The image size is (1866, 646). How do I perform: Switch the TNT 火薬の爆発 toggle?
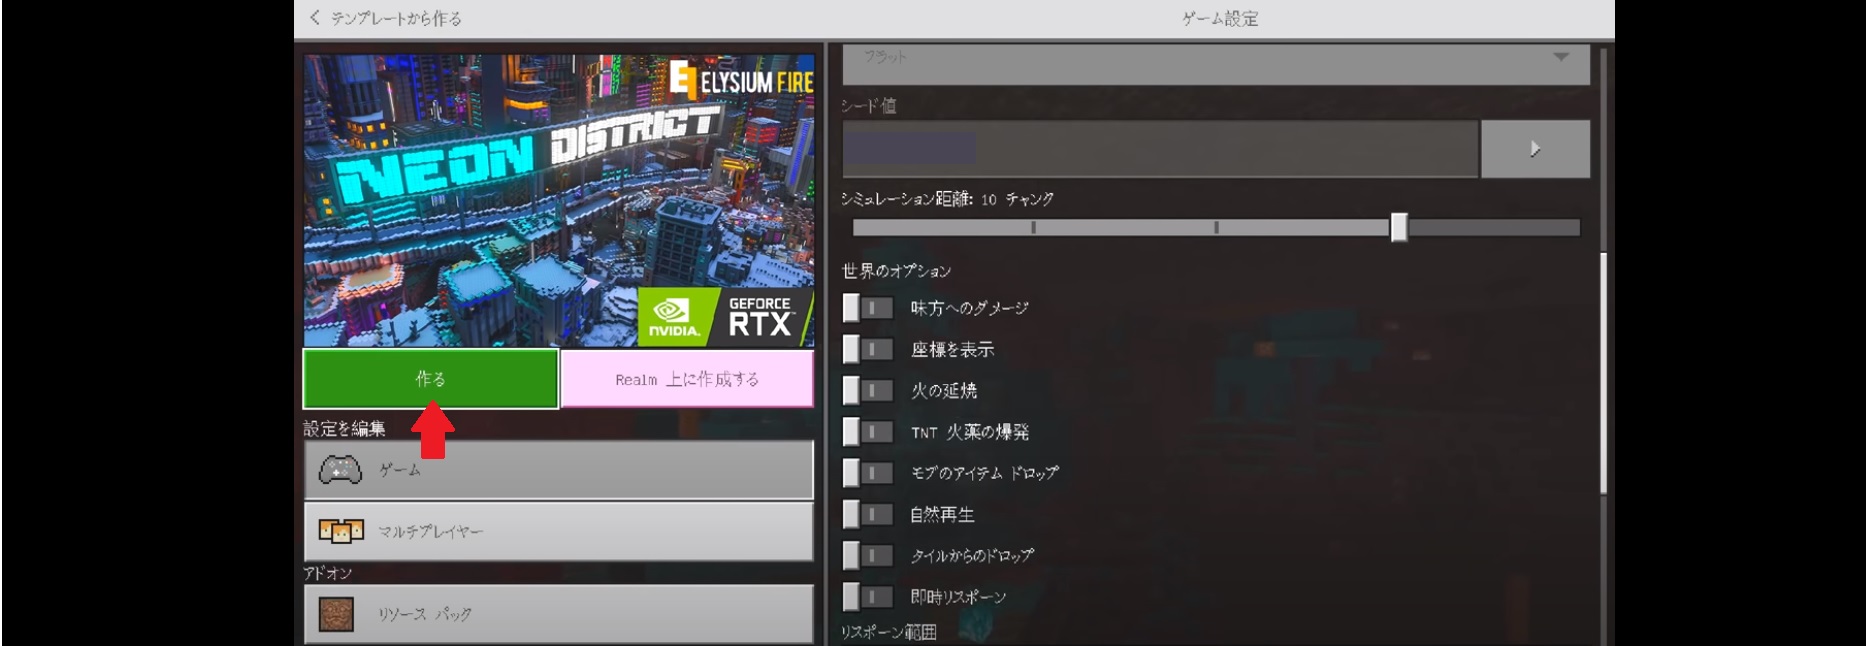tap(866, 432)
